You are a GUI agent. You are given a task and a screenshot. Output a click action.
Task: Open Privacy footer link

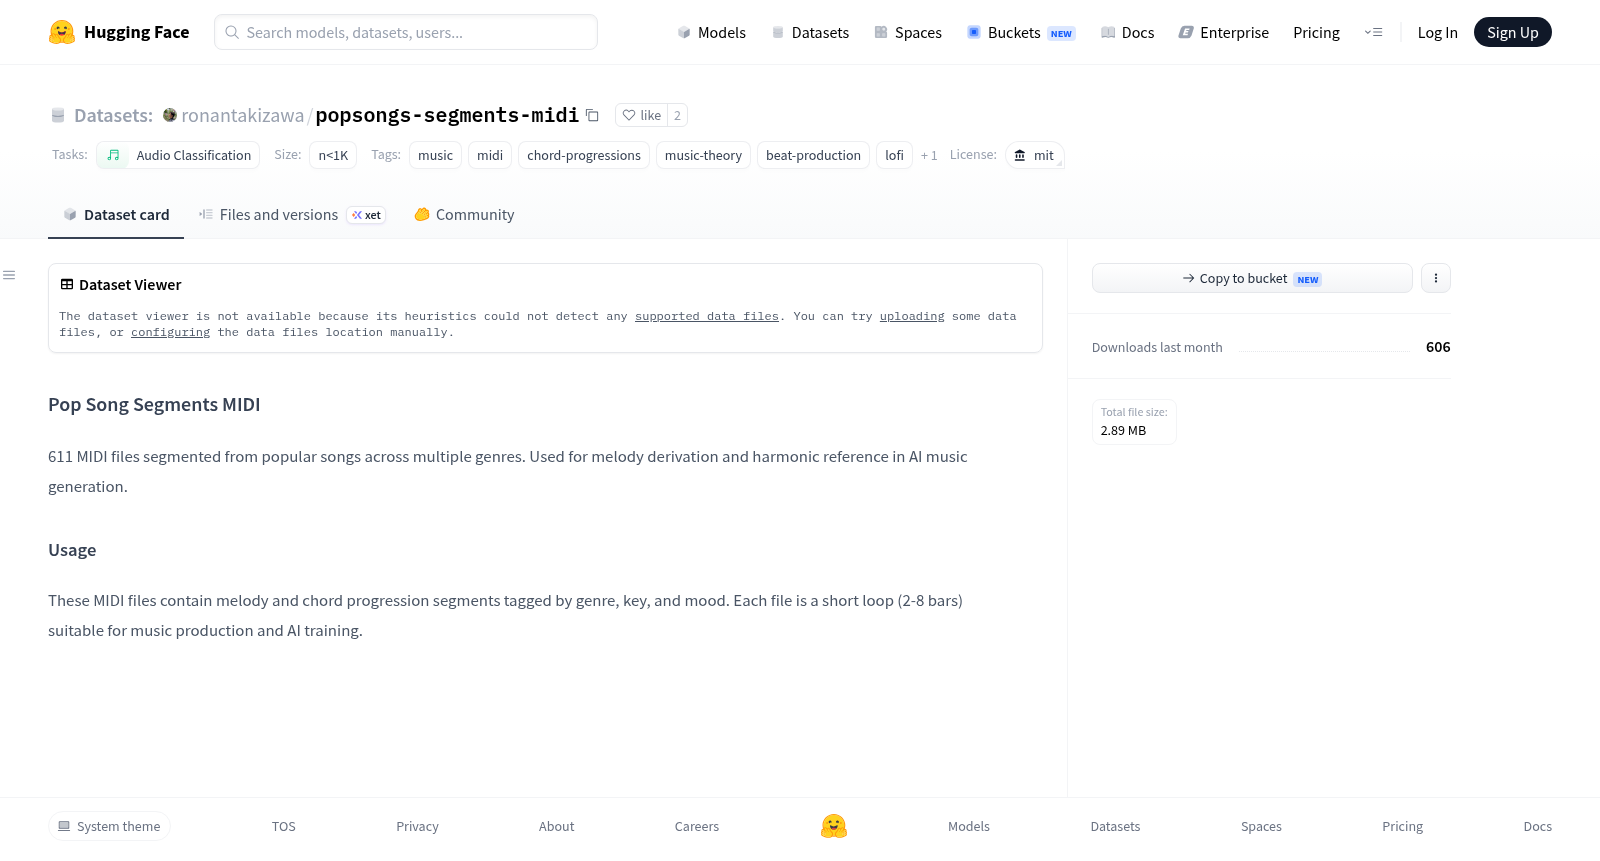tap(417, 826)
